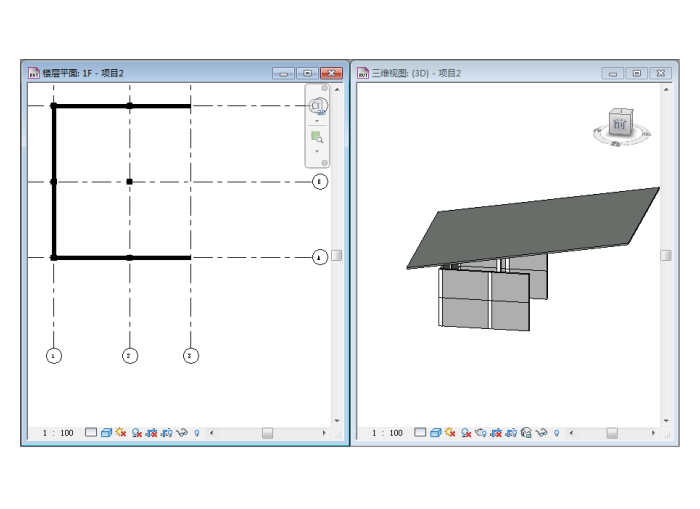Open the 1:100 scale selector in the floor plan view
The image size is (700, 509).
[58, 433]
